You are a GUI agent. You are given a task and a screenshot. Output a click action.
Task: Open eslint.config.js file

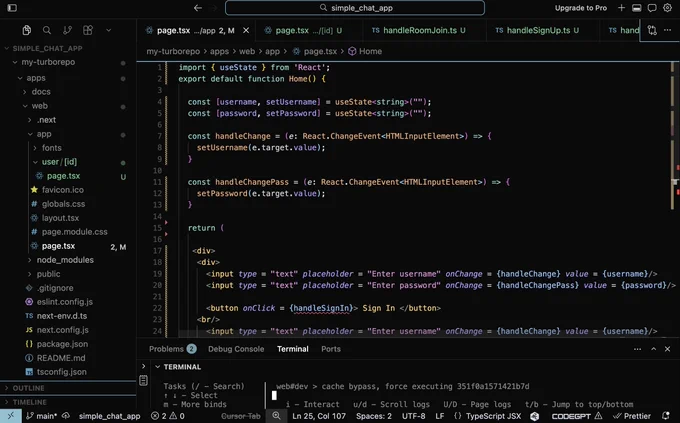pos(65,302)
